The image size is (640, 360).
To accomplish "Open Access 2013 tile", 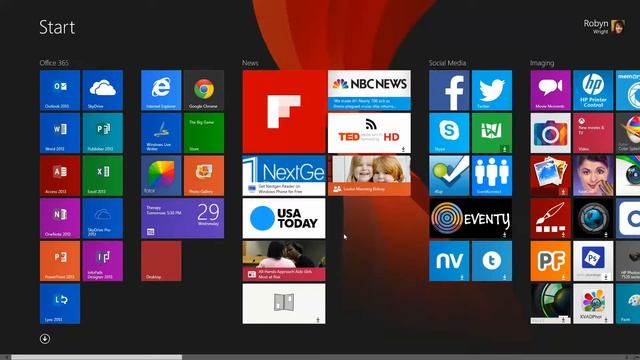I will pyautogui.click(x=60, y=176).
